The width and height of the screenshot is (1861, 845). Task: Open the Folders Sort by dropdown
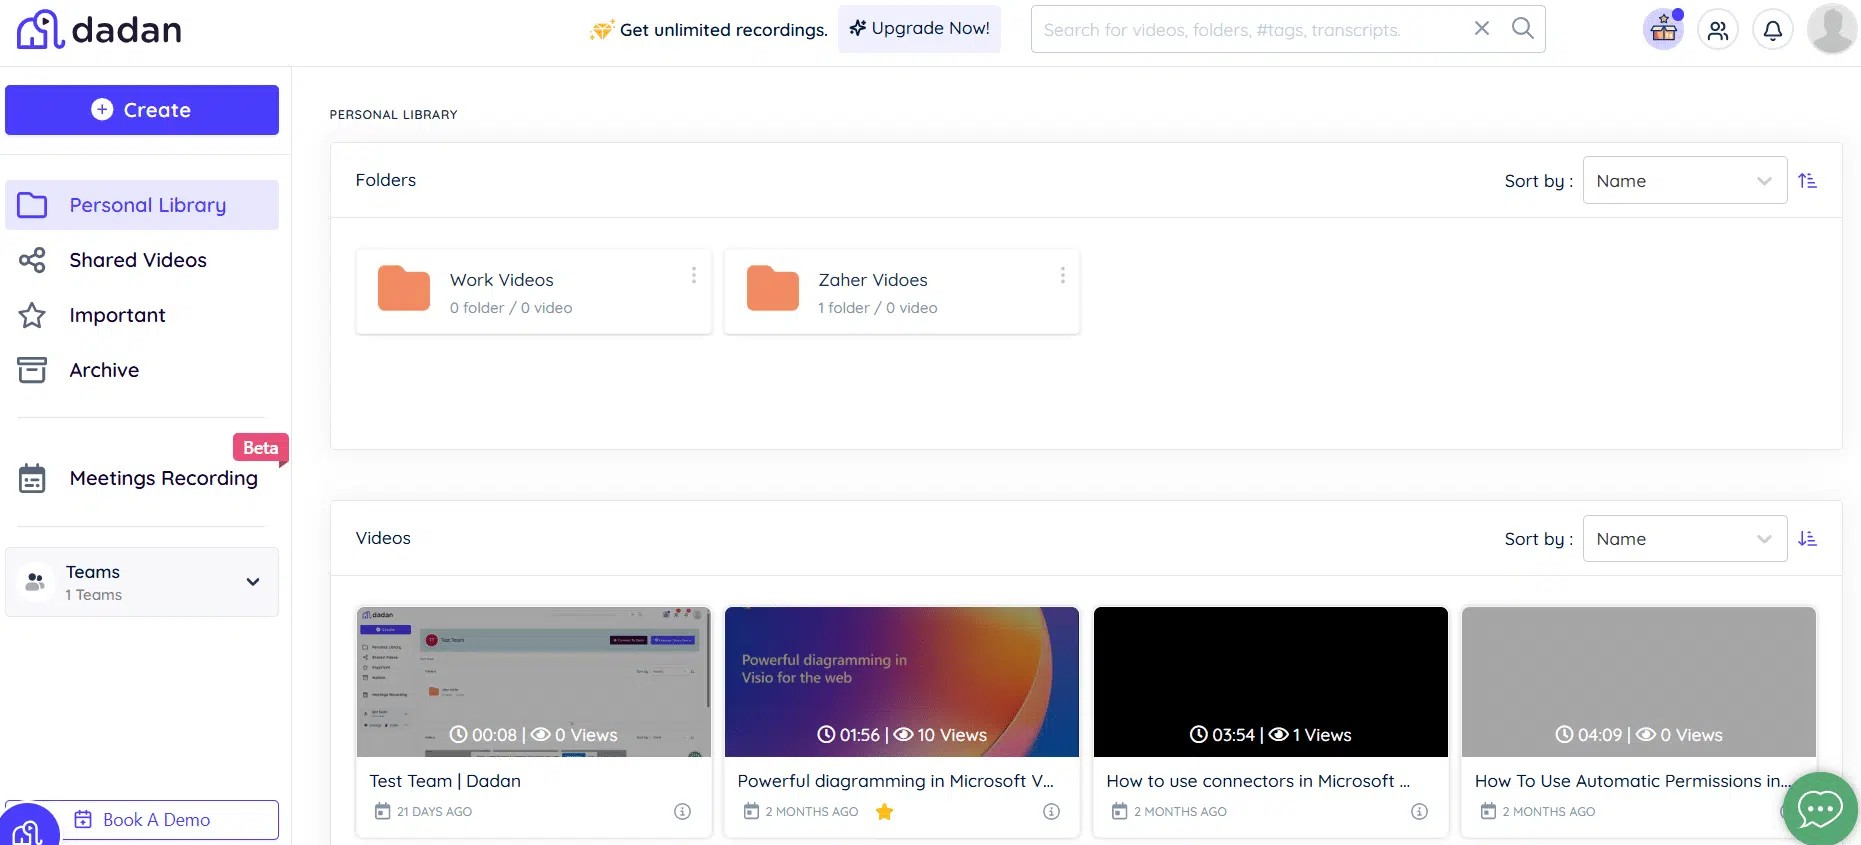1684,181
